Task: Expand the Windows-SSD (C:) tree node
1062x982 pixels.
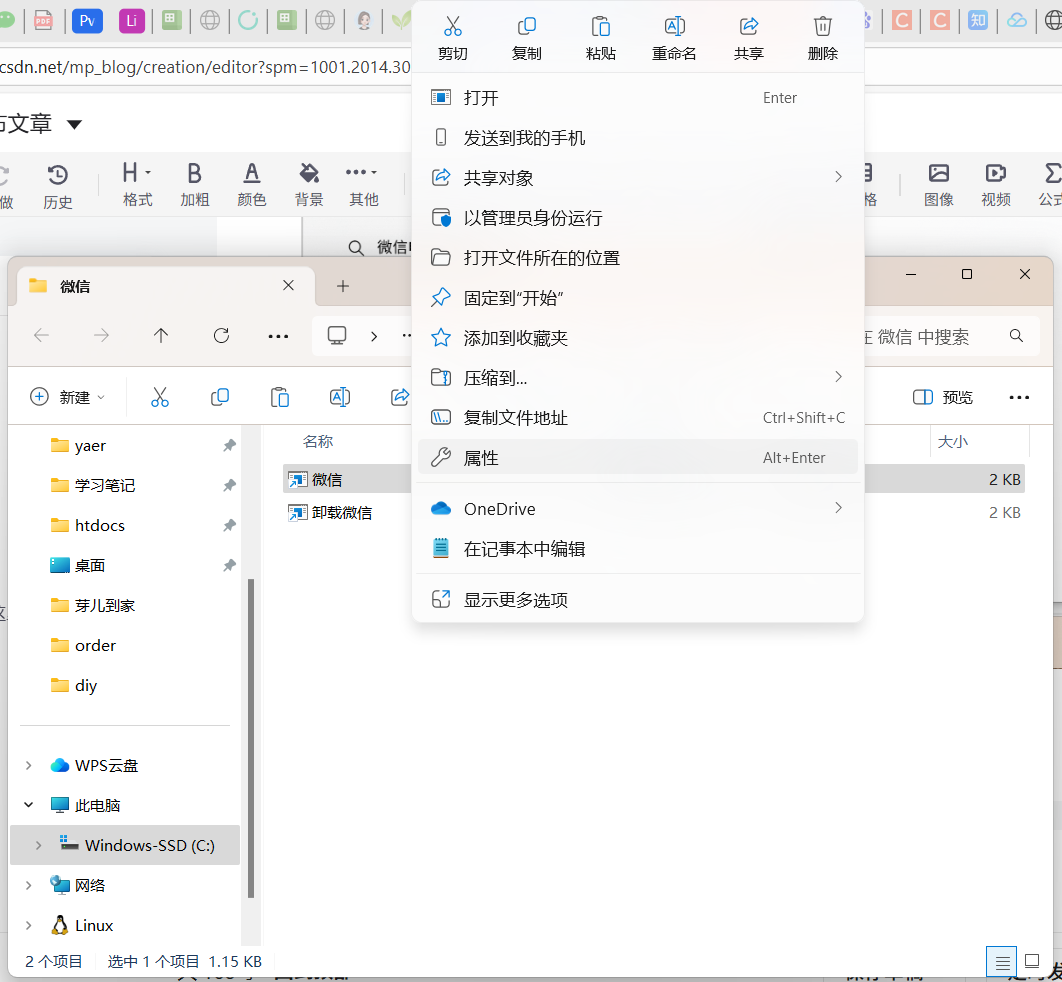Action: pos(39,845)
